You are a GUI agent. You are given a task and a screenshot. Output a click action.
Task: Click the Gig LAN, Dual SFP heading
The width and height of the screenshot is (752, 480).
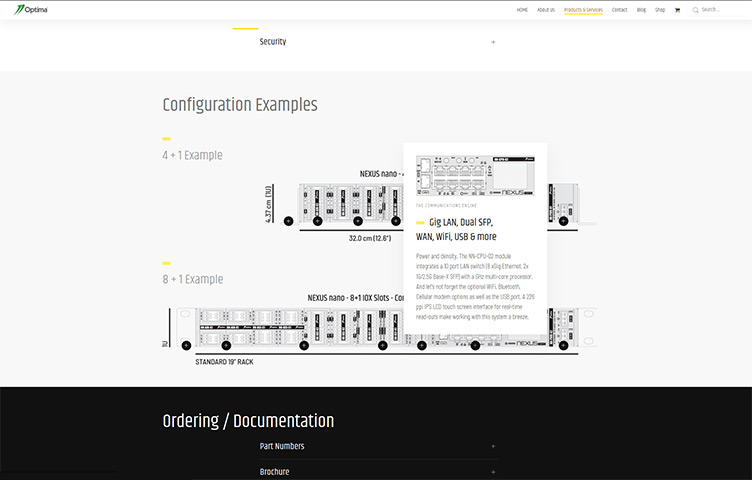[x=457, y=229]
